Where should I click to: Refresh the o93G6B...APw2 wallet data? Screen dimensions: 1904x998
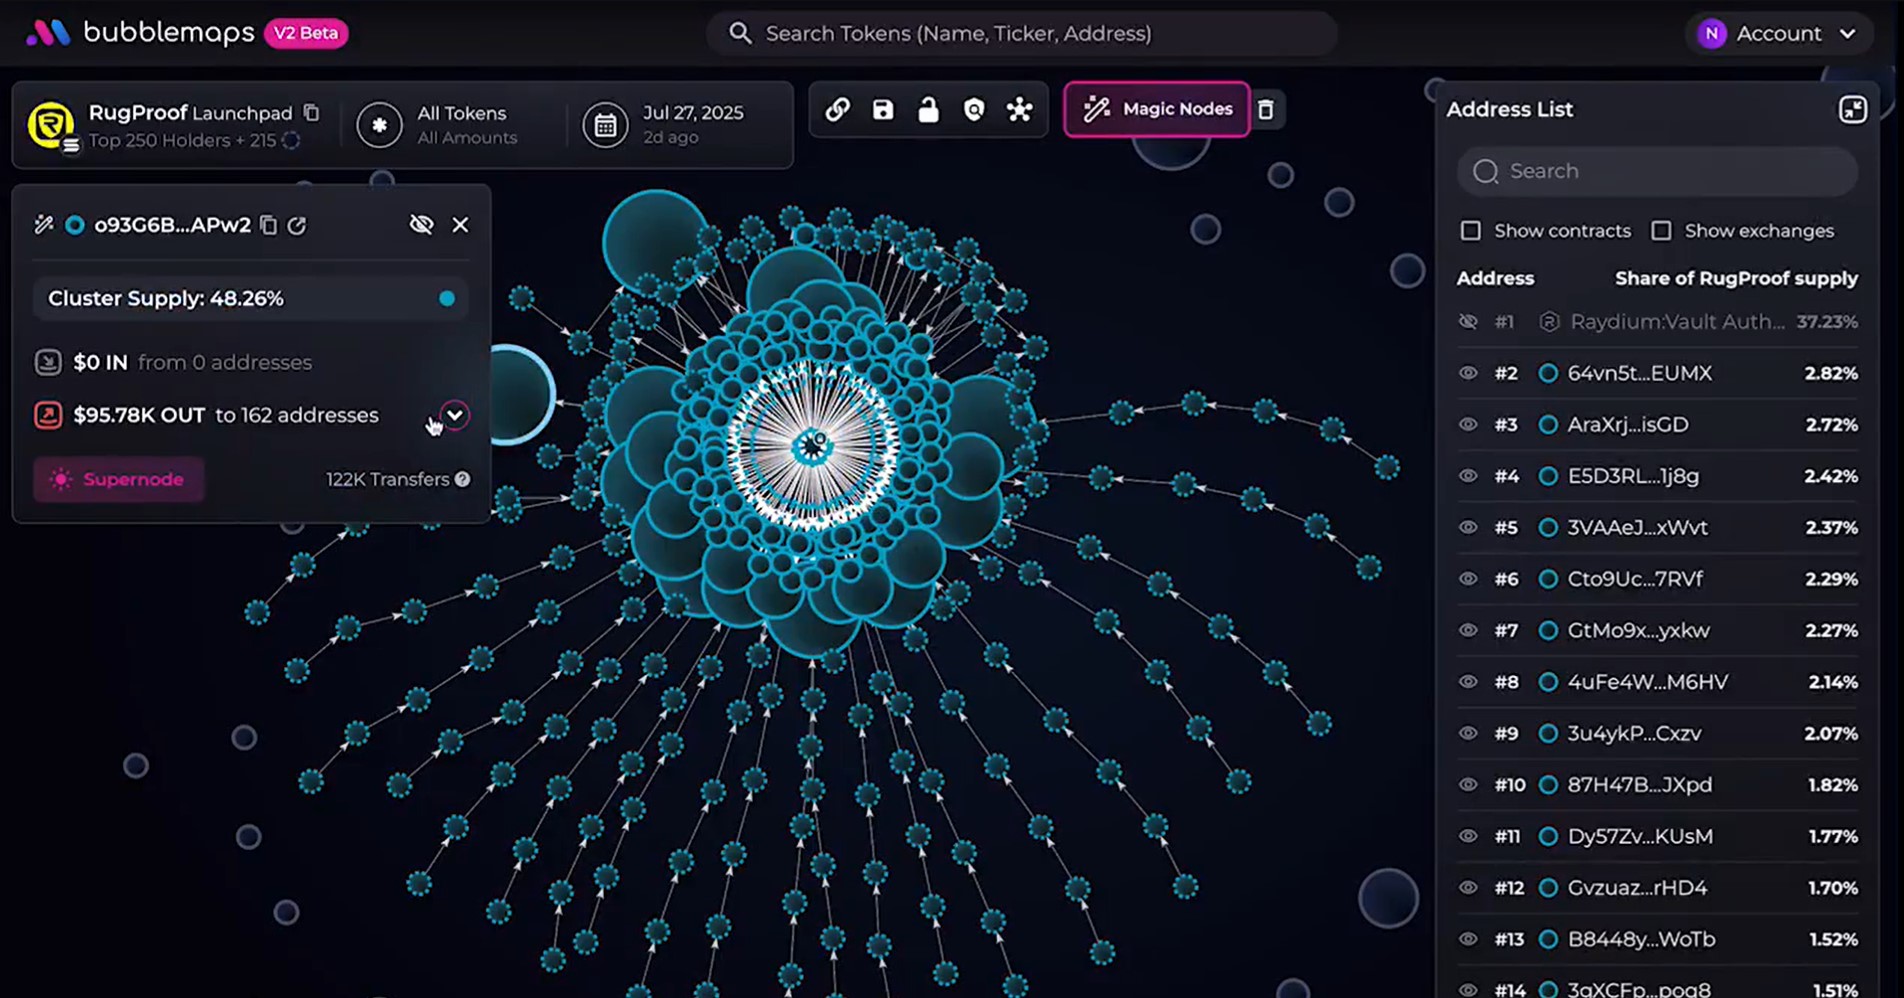297,225
